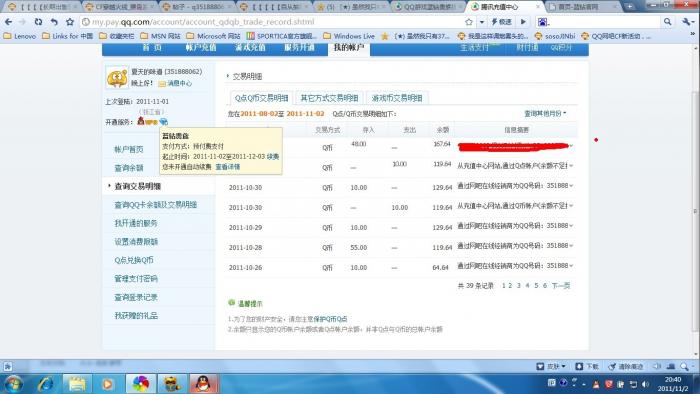Open 我获赠的礼品 sidebar item
Image resolution: width=700 pixels, height=394 pixels.
coord(136,315)
